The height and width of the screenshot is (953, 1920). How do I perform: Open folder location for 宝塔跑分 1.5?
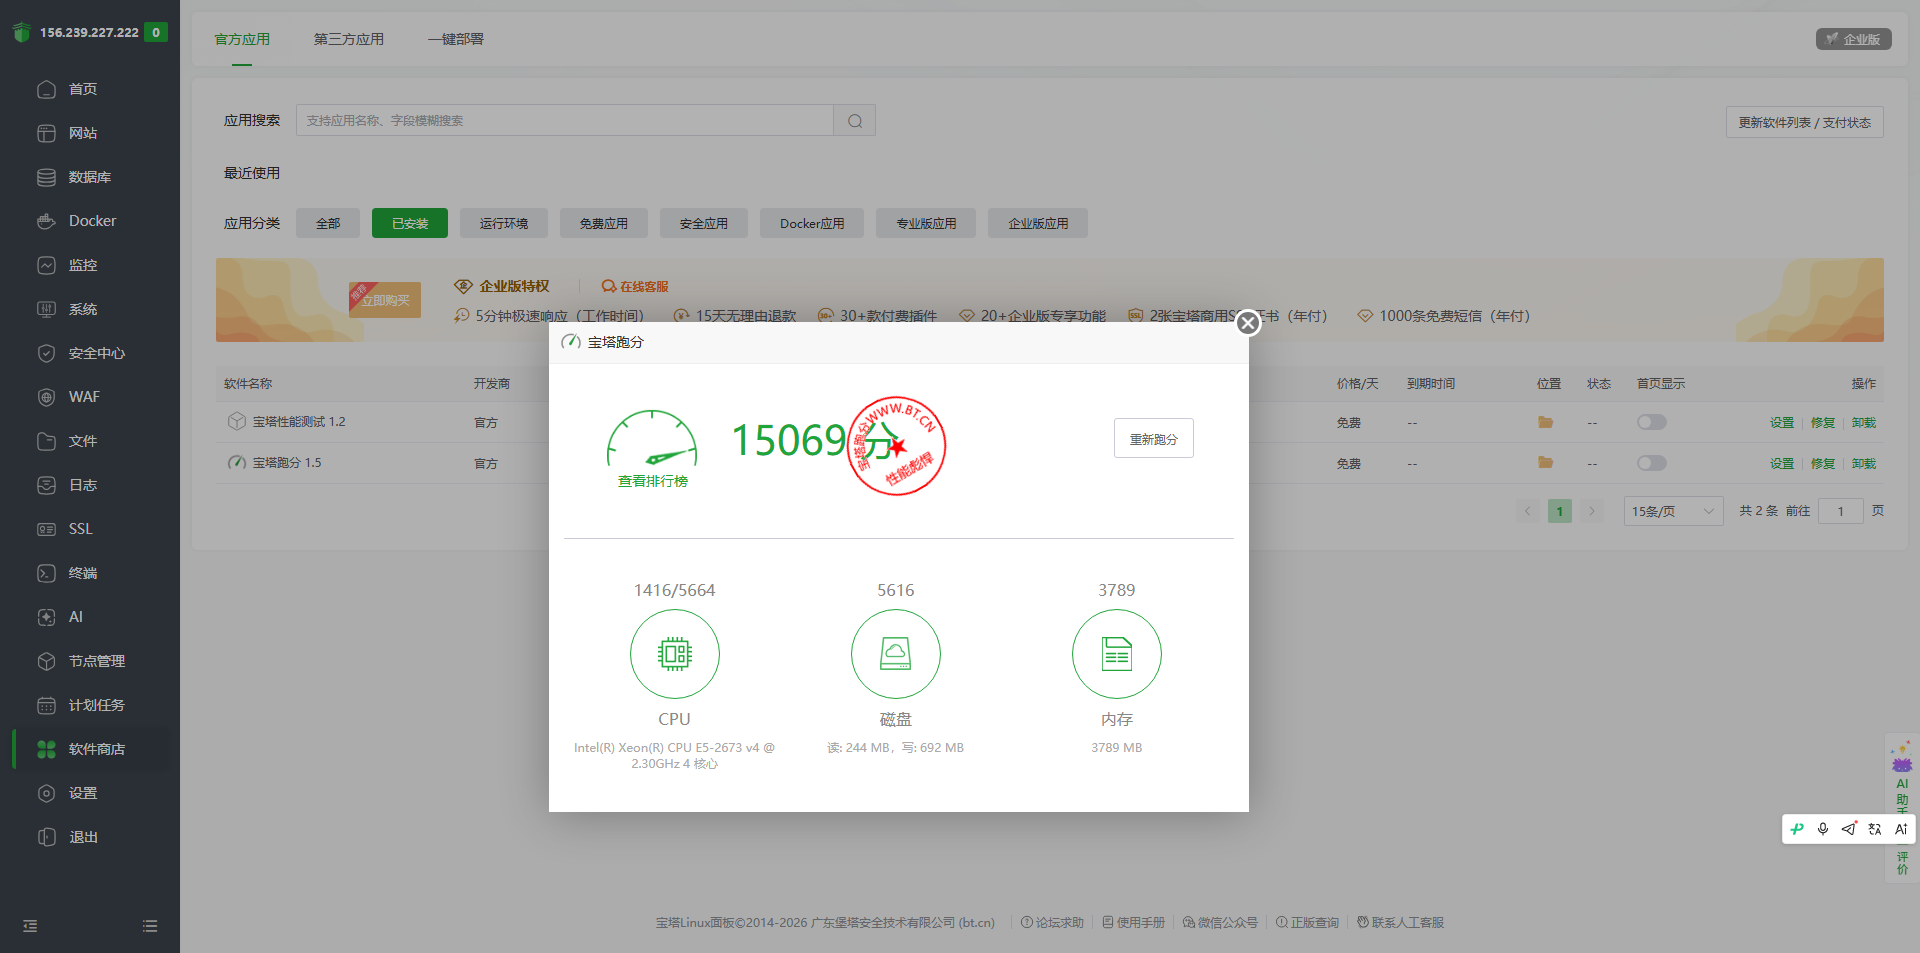[x=1546, y=463]
